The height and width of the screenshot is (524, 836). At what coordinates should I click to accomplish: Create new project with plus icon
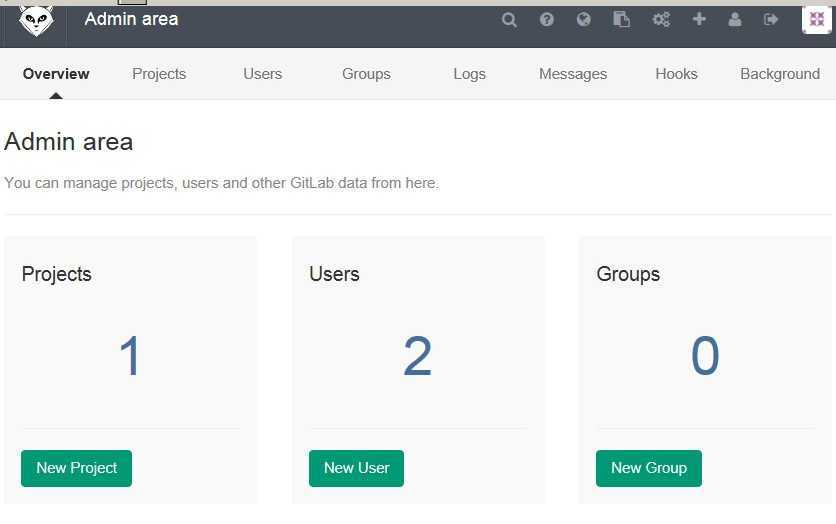699,19
